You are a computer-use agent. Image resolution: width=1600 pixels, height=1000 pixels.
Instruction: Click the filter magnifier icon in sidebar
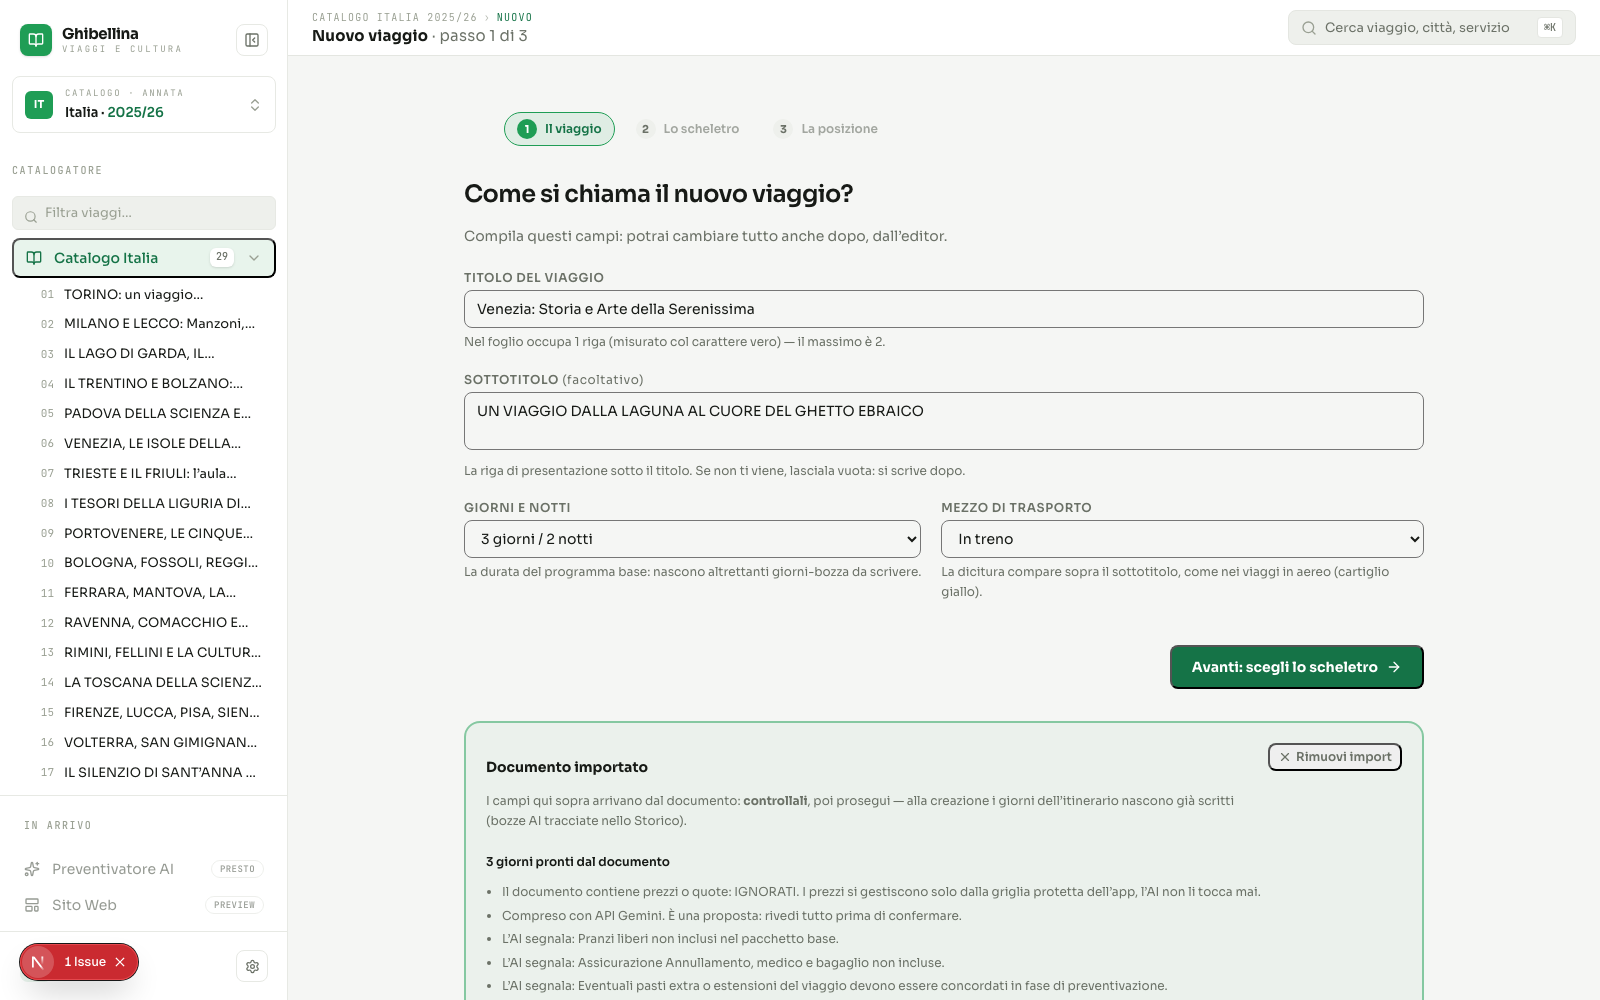pos(31,217)
